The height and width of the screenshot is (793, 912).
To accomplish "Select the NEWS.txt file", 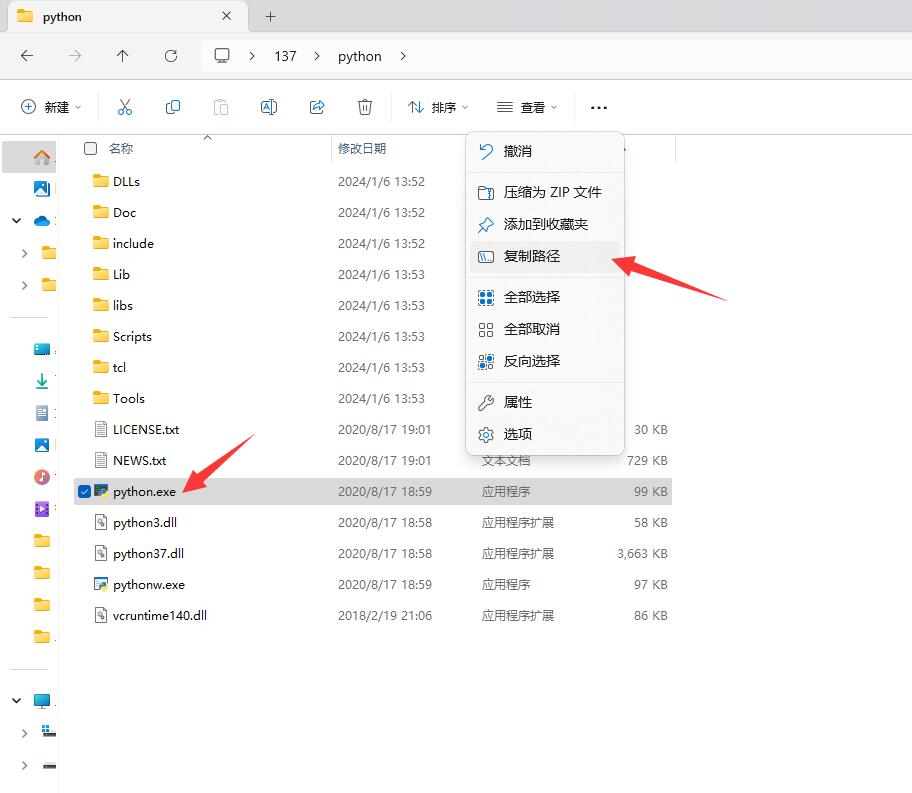I will [x=373, y=460].
